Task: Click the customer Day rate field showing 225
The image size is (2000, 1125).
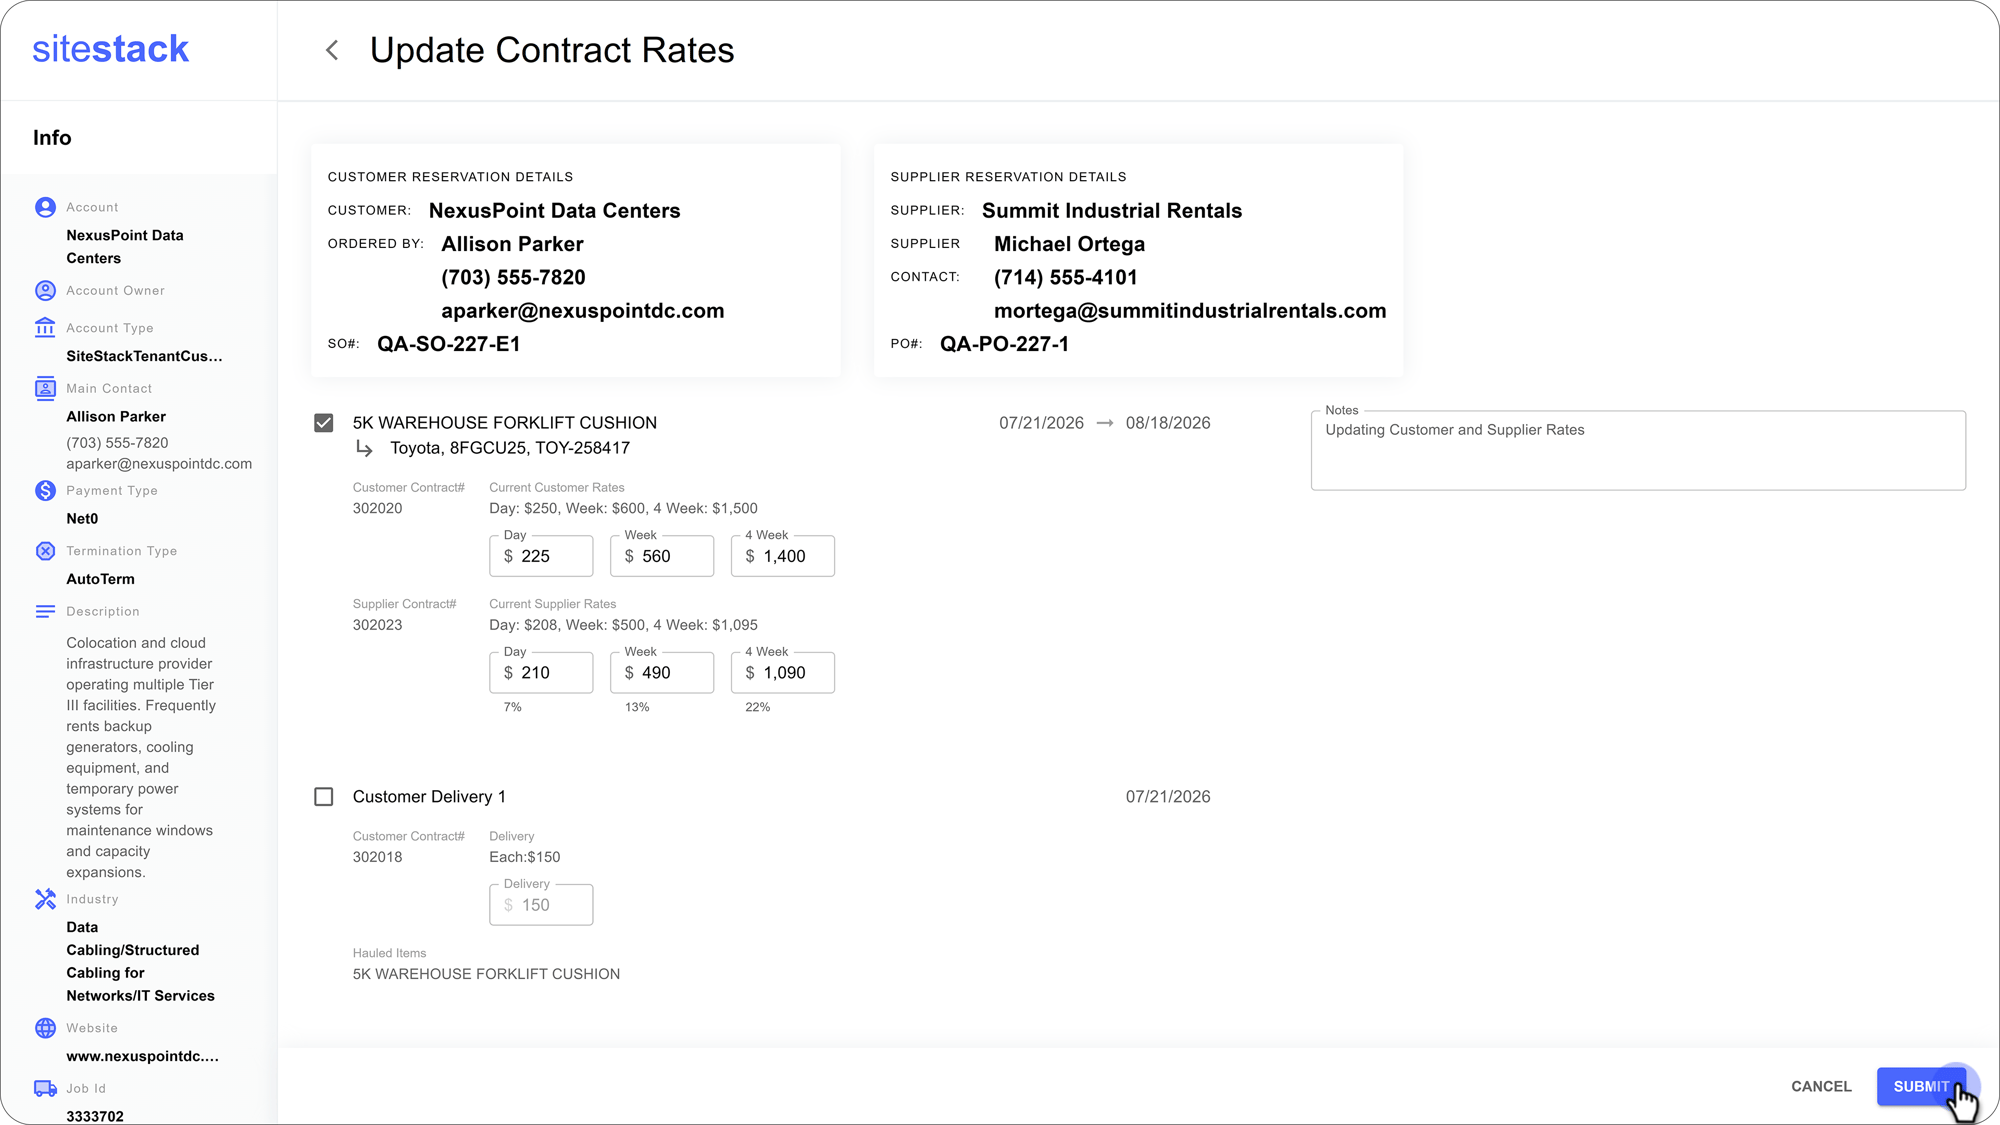Action: [541, 556]
